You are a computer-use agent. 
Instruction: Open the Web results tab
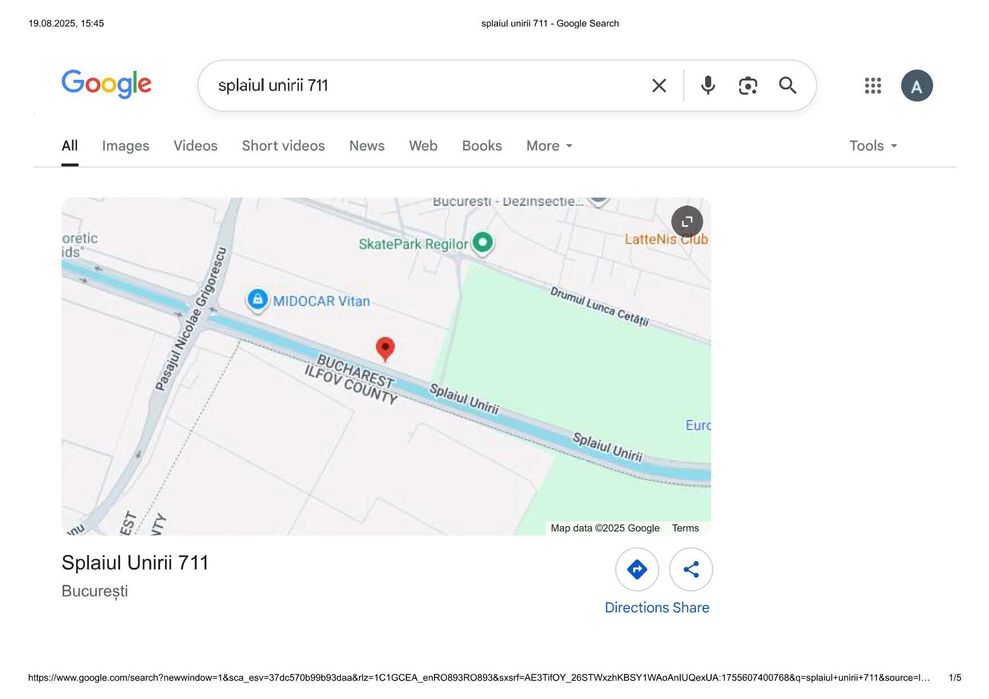423,146
